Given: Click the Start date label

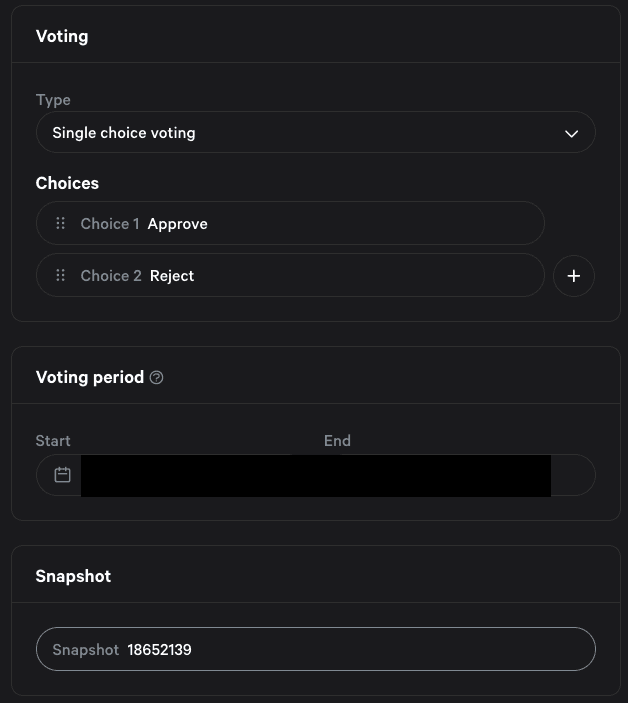Looking at the screenshot, I should point(53,441).
